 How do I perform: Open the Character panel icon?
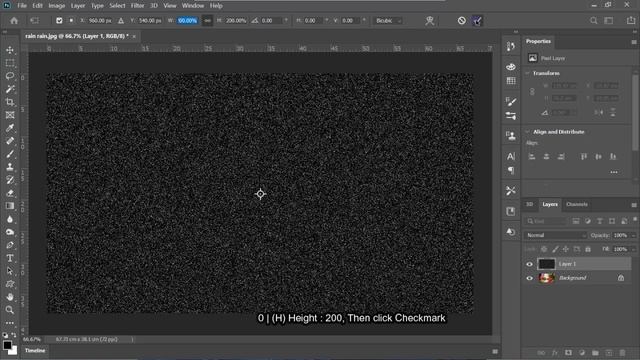click(511, 156)
